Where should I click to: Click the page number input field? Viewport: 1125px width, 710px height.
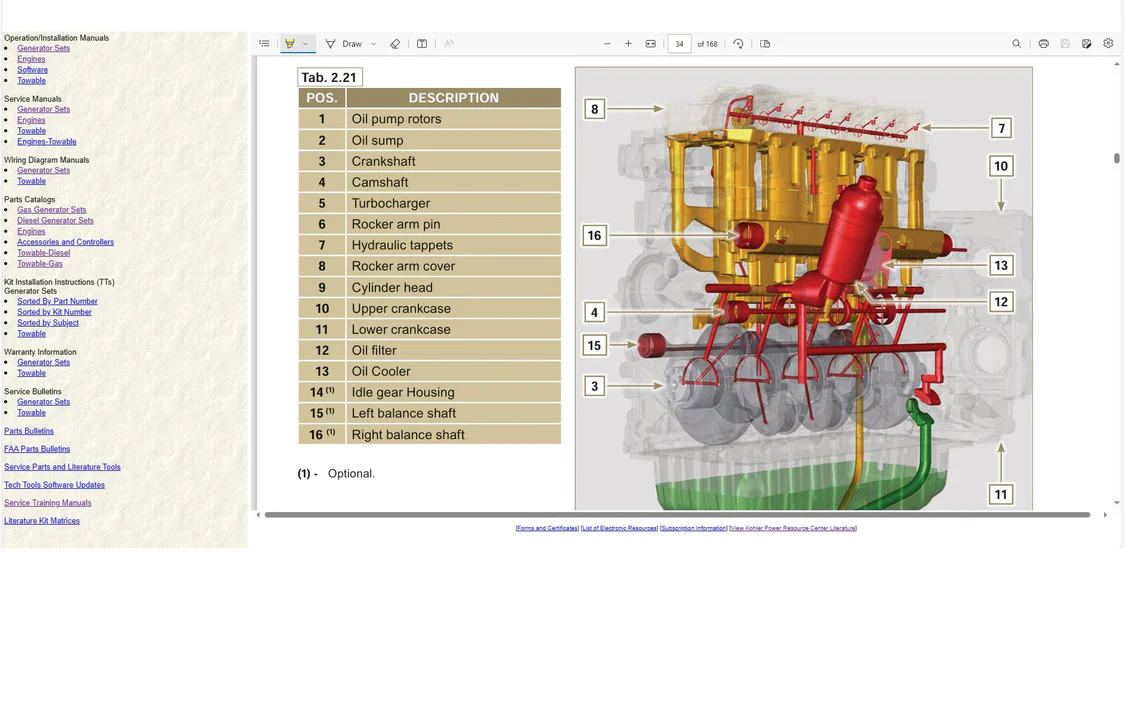pyautogui.click(x=679, y=44)
